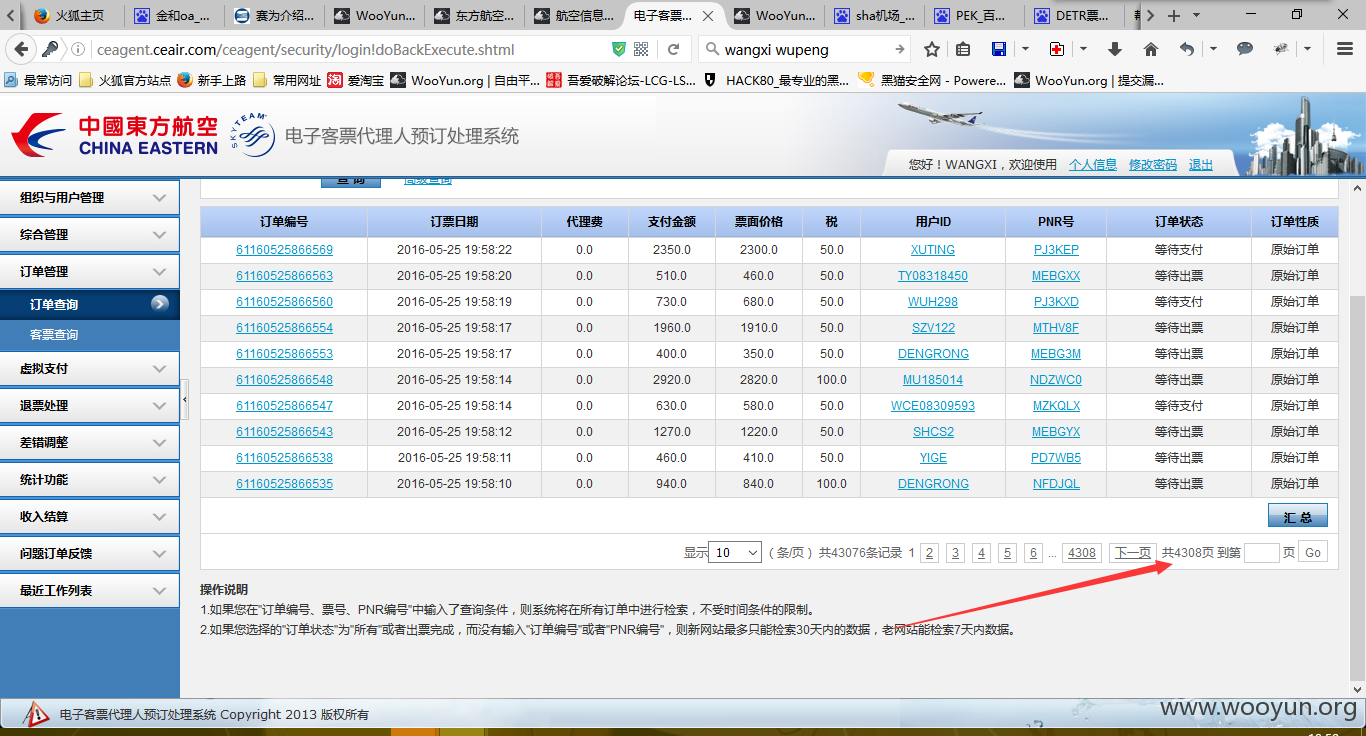Image resolution: width=1366 pixels, height=736 pixels.
Task: Open the Firefox hamburger menu
Action: coord(1345,49)
